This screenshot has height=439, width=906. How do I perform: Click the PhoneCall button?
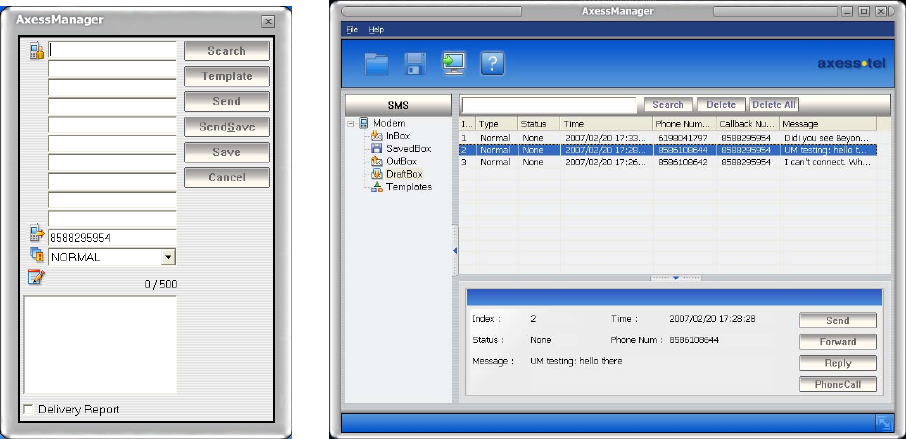(838, 385)
